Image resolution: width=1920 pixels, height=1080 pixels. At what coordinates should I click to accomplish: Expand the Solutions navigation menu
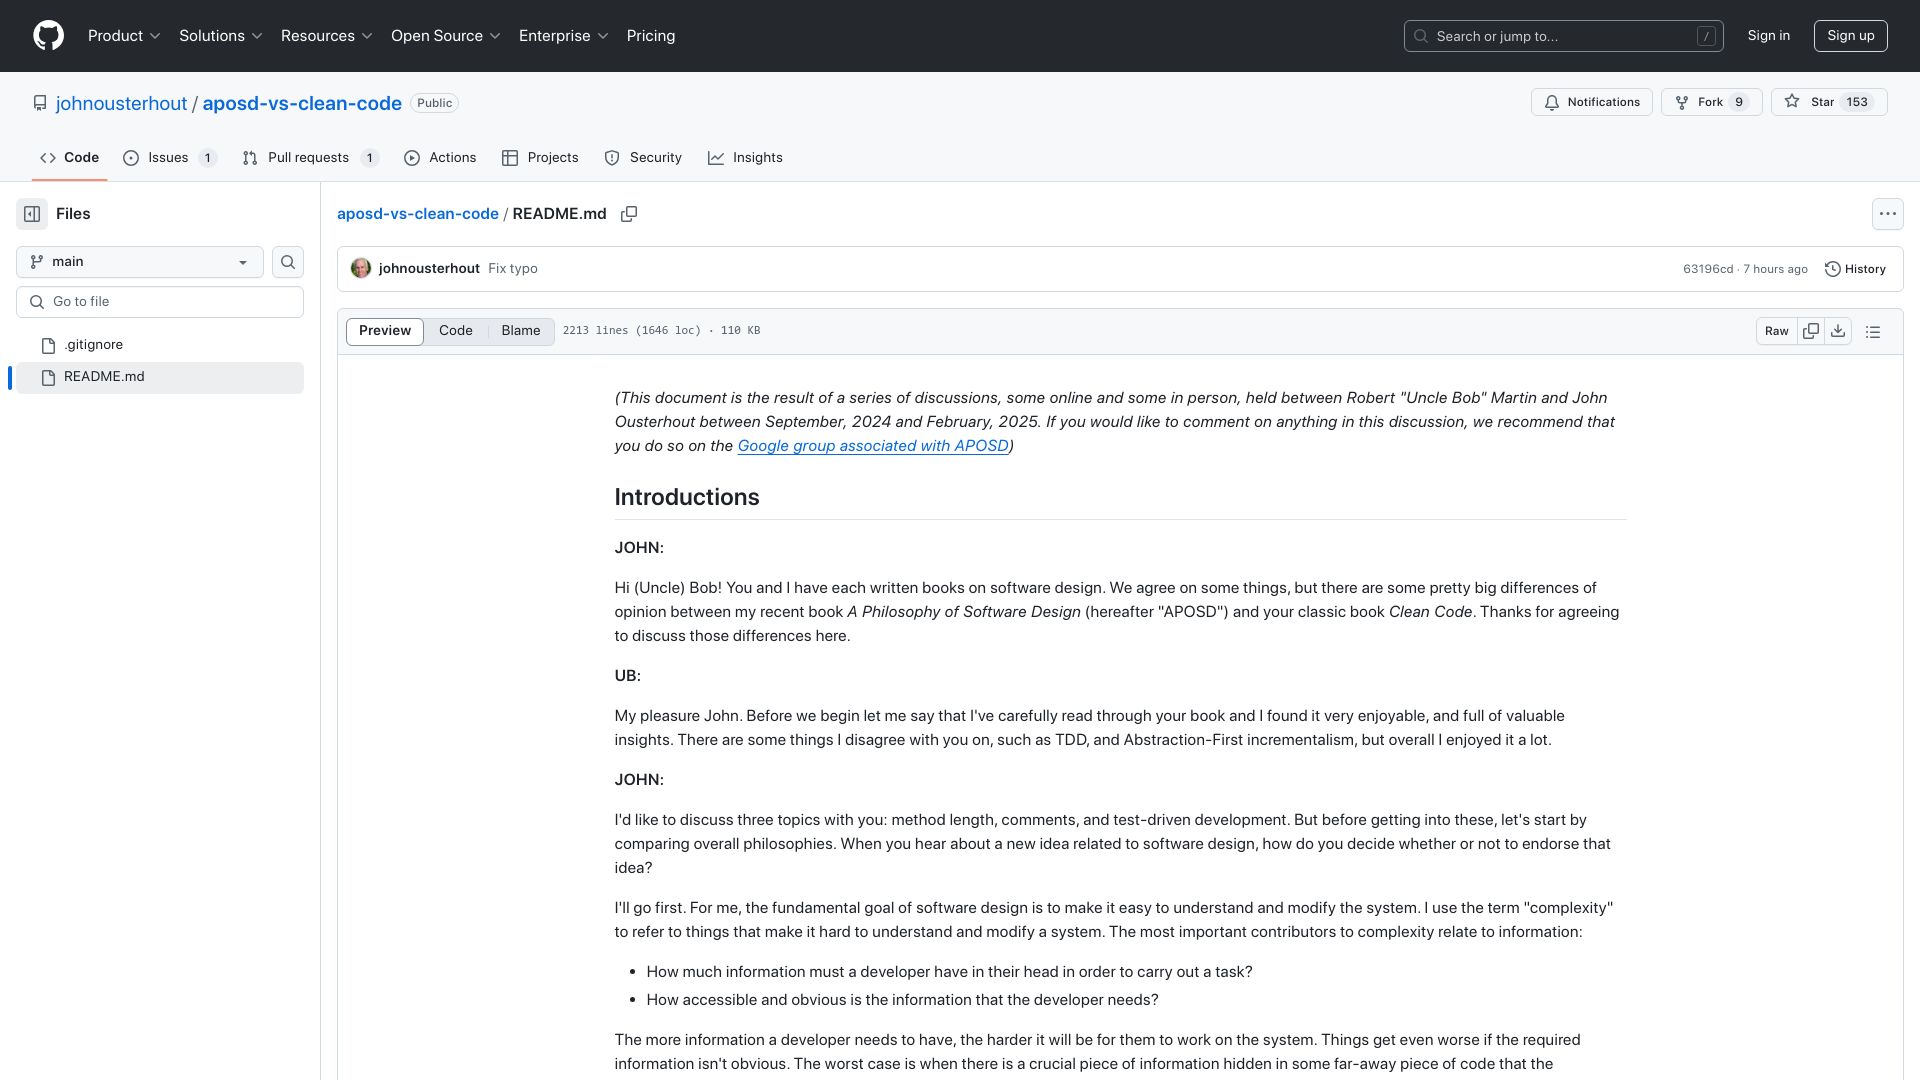point(221,36)
